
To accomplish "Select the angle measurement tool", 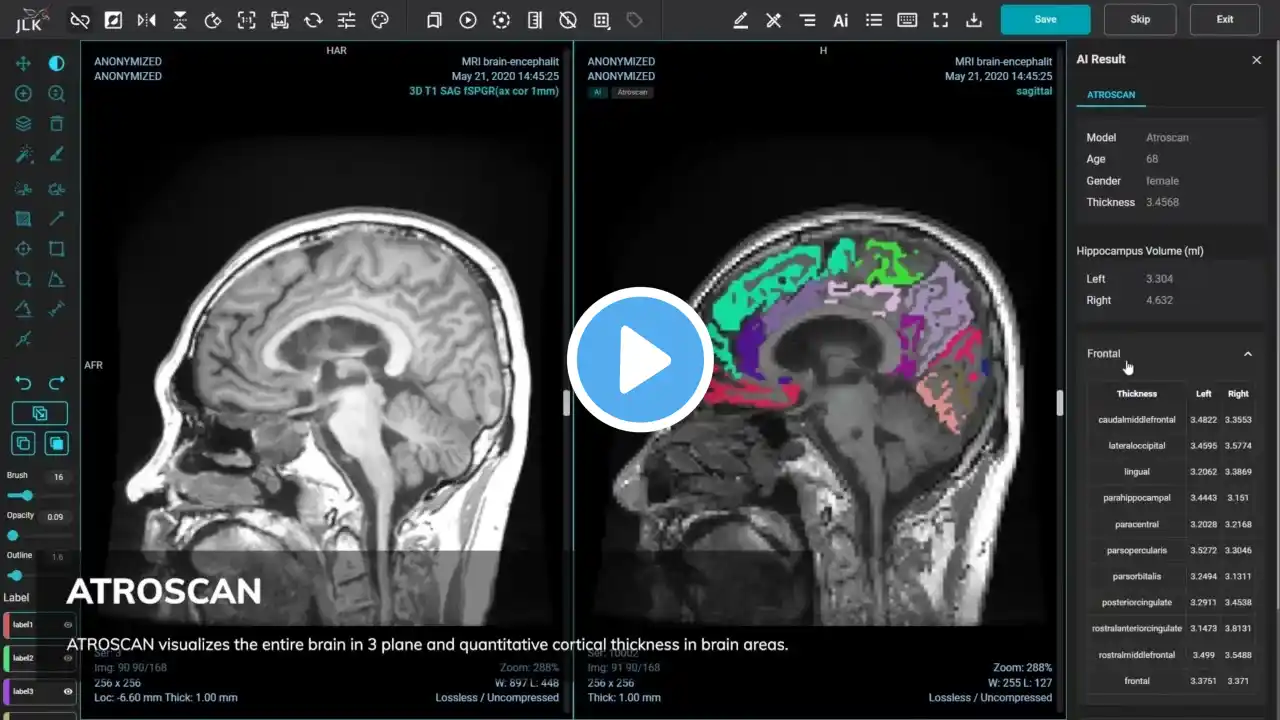I will (57, 280).
